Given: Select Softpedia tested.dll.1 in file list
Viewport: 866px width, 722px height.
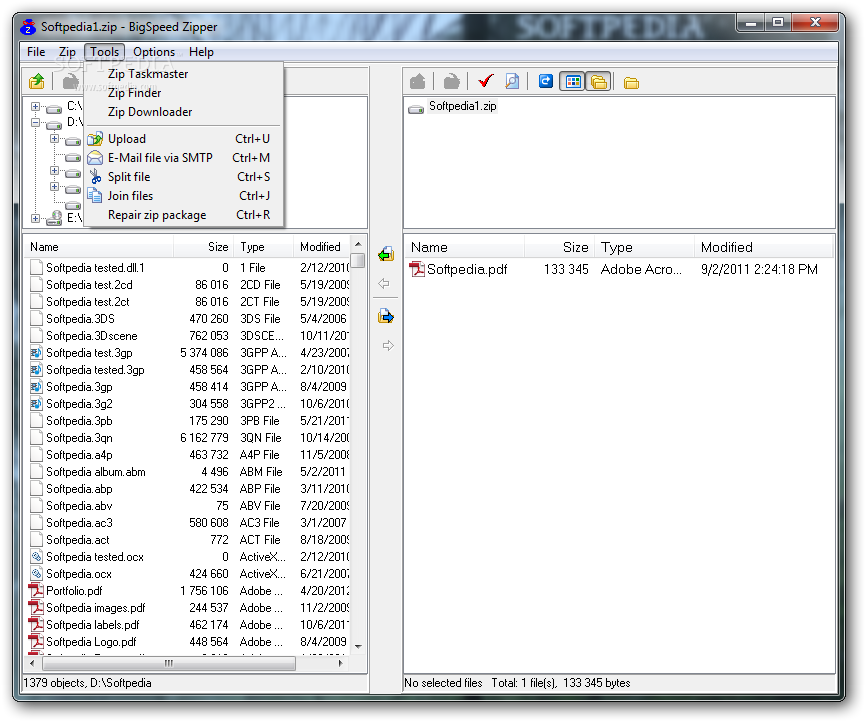Looking at the screenshot, I should click(x=188, y=268).
